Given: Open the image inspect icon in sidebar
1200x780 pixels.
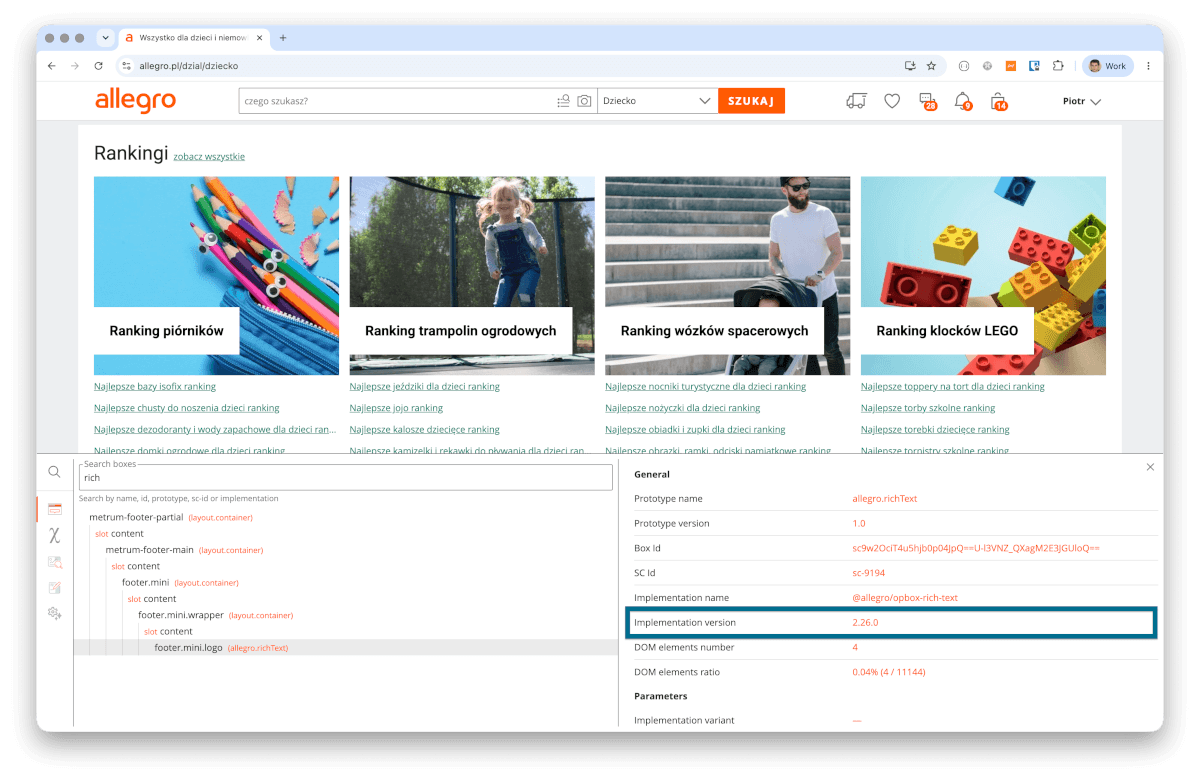Looking at the screenshot, I should pos(54,562).
